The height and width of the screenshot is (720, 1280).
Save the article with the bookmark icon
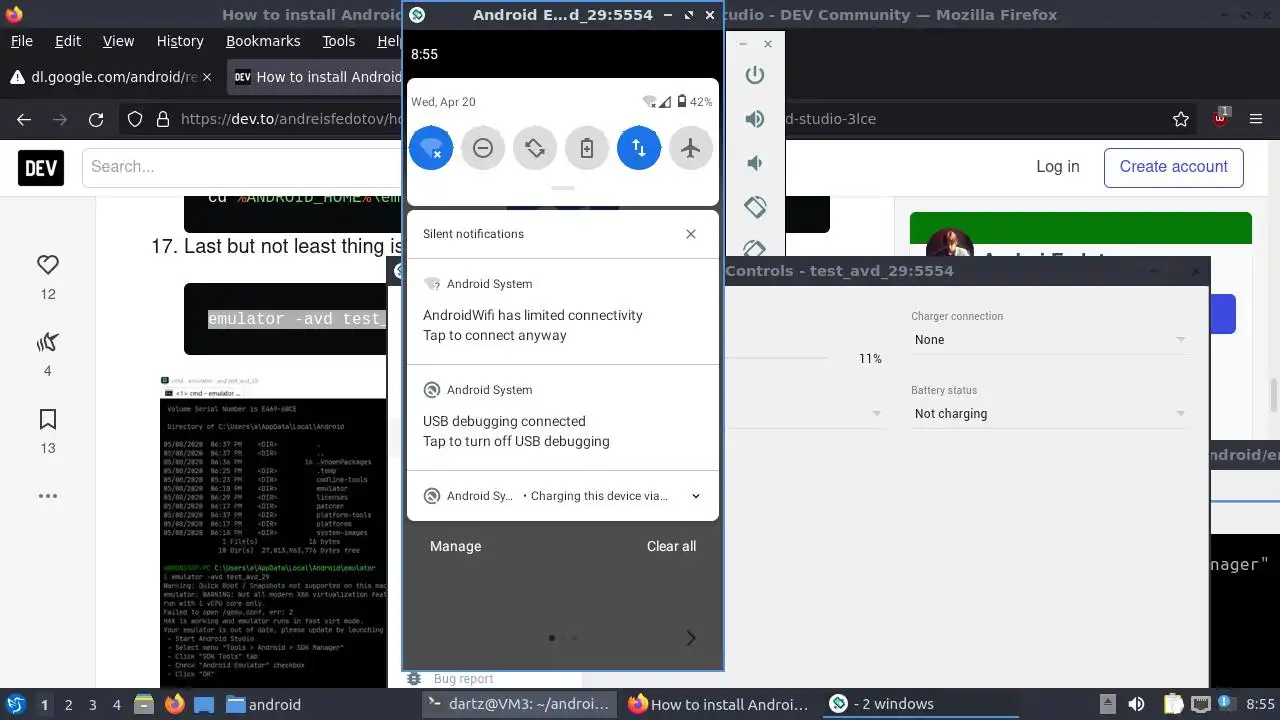click(x=48, y=419)
